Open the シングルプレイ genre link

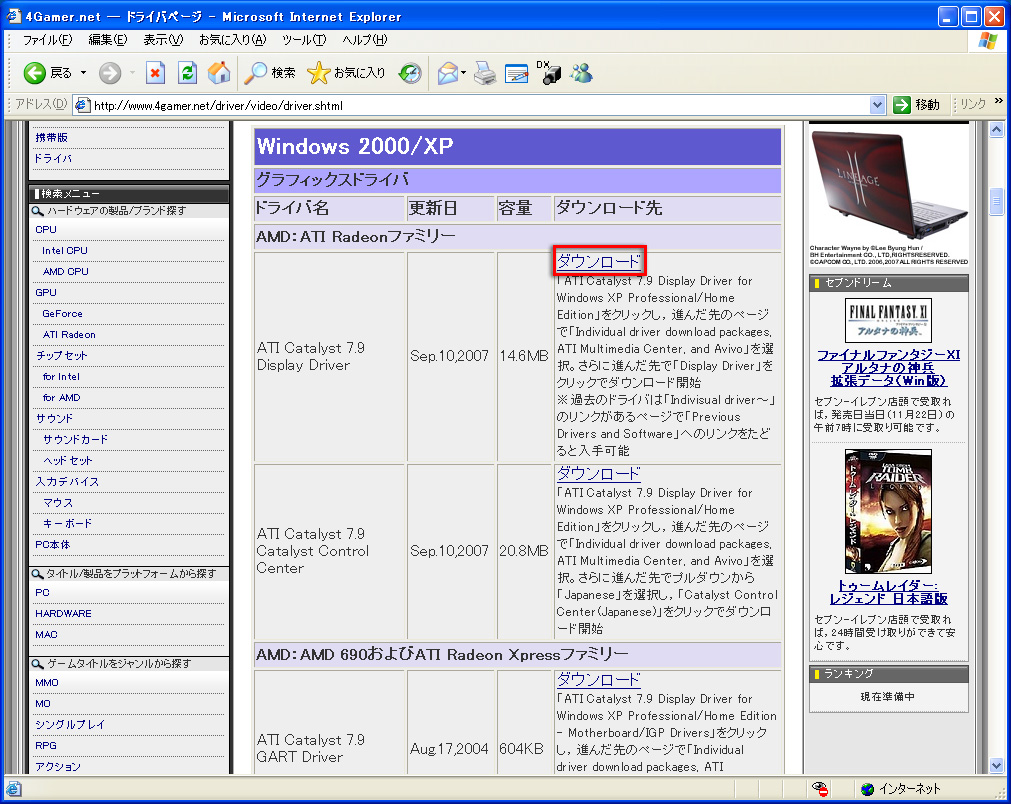pyautogui.click(x=70, y=724)
